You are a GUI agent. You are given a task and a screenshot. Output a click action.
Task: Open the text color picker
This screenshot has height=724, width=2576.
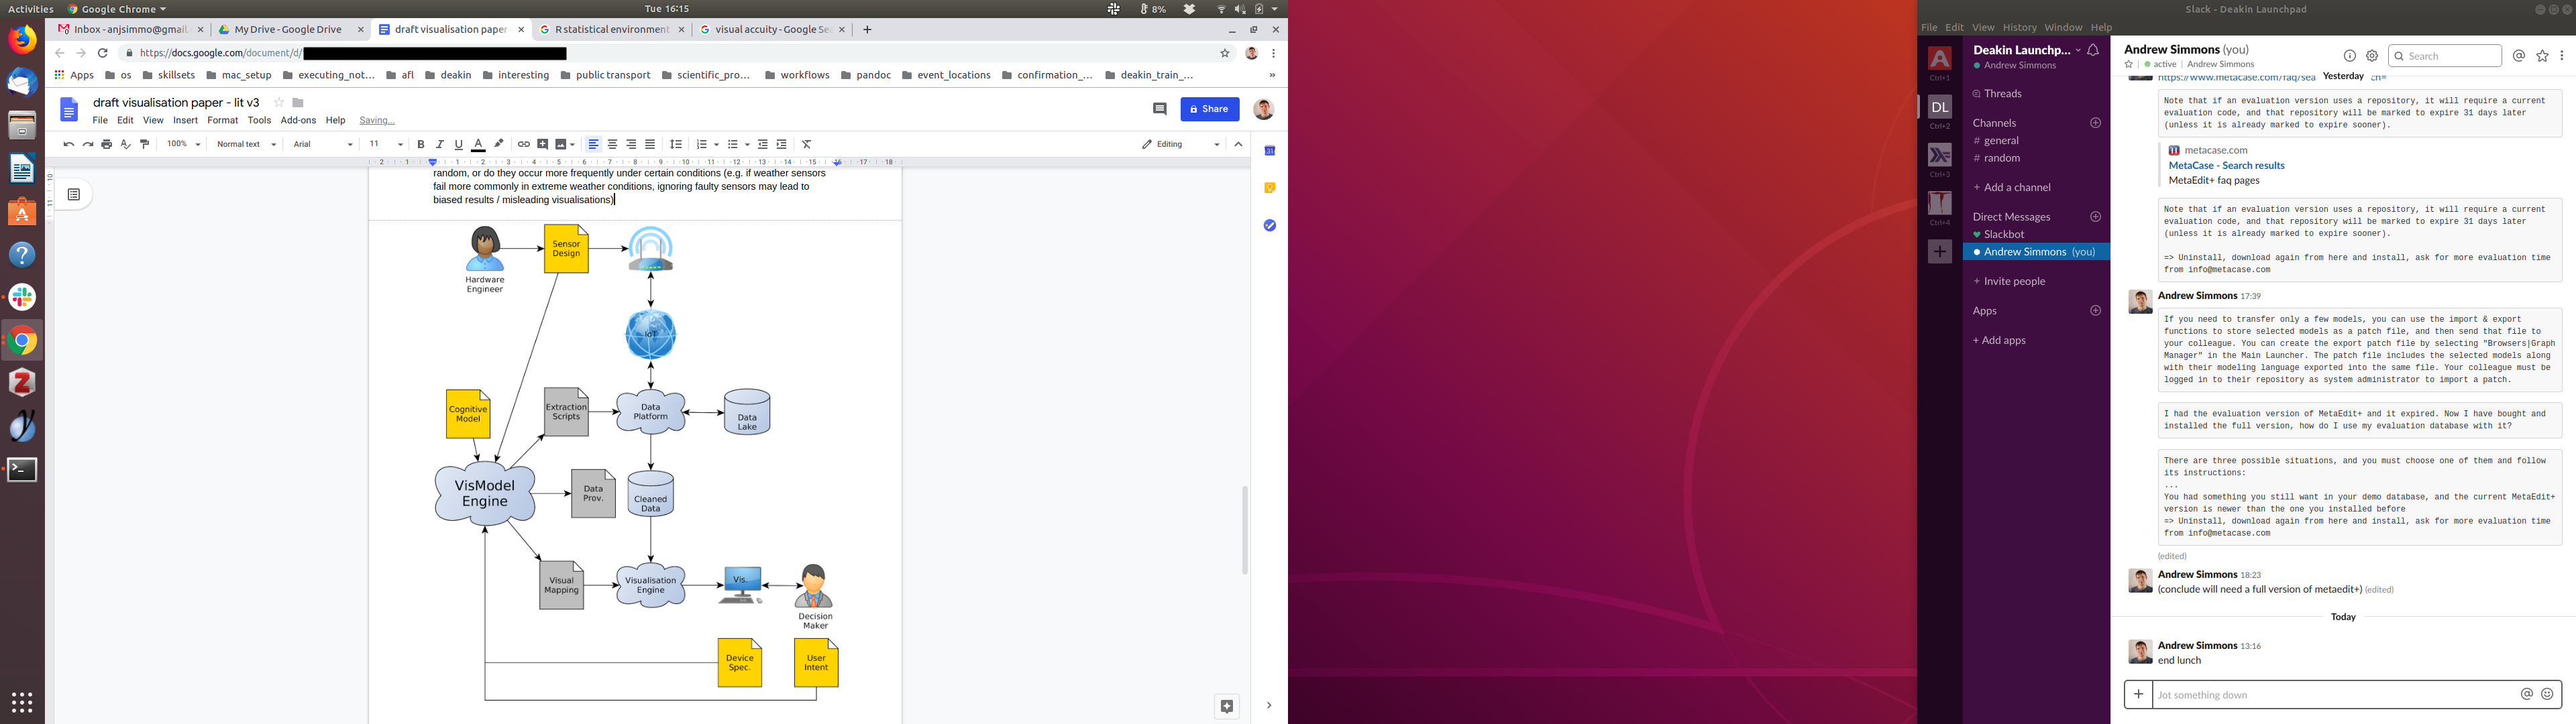[478, 145]
